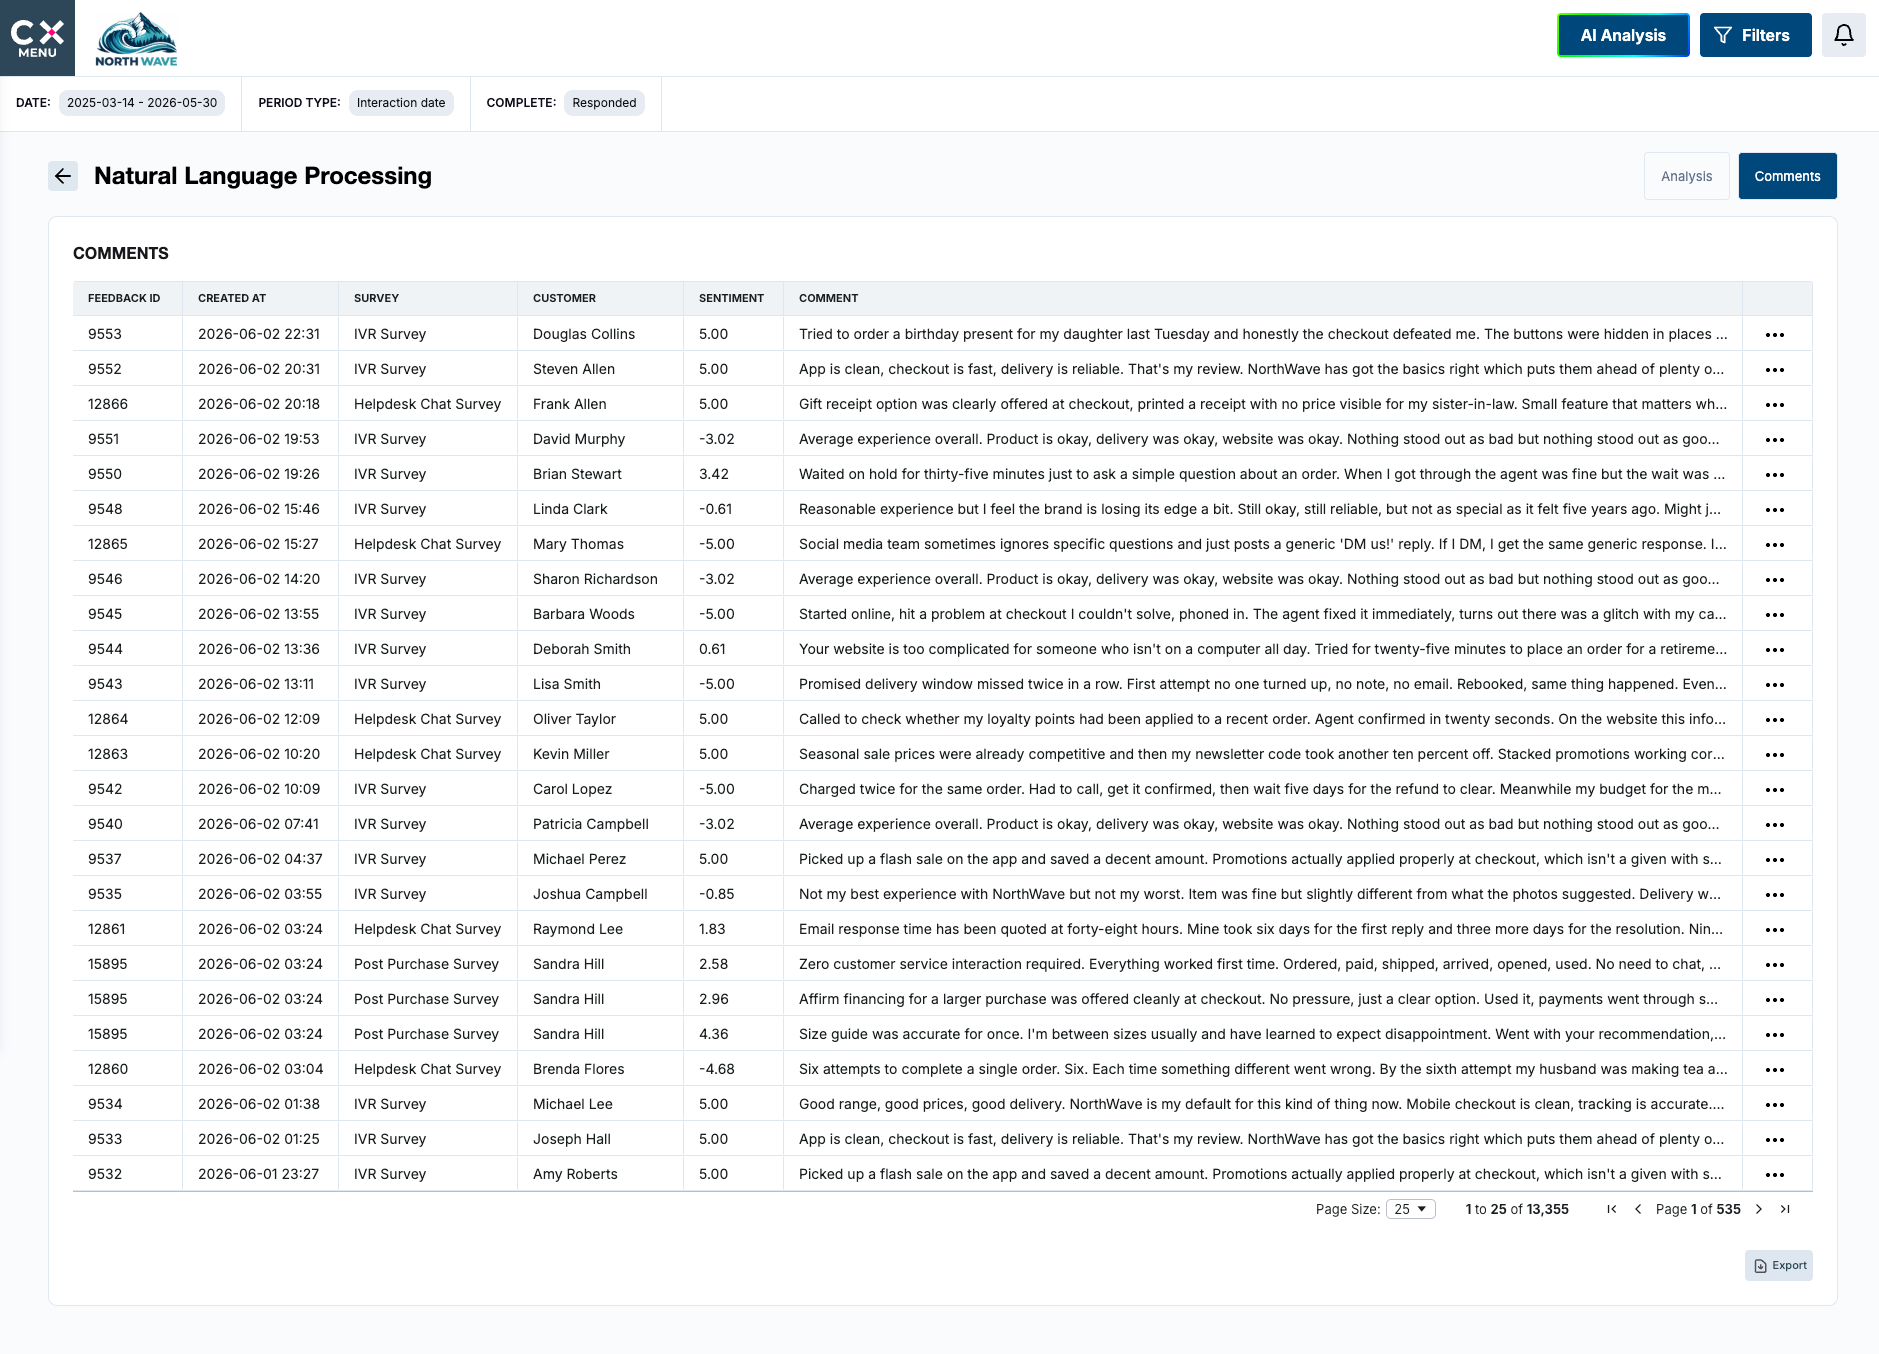This screenshot has height=1354, width=1879.
Task: Select customer Brenda Flores
Action: coord(578,1069)
